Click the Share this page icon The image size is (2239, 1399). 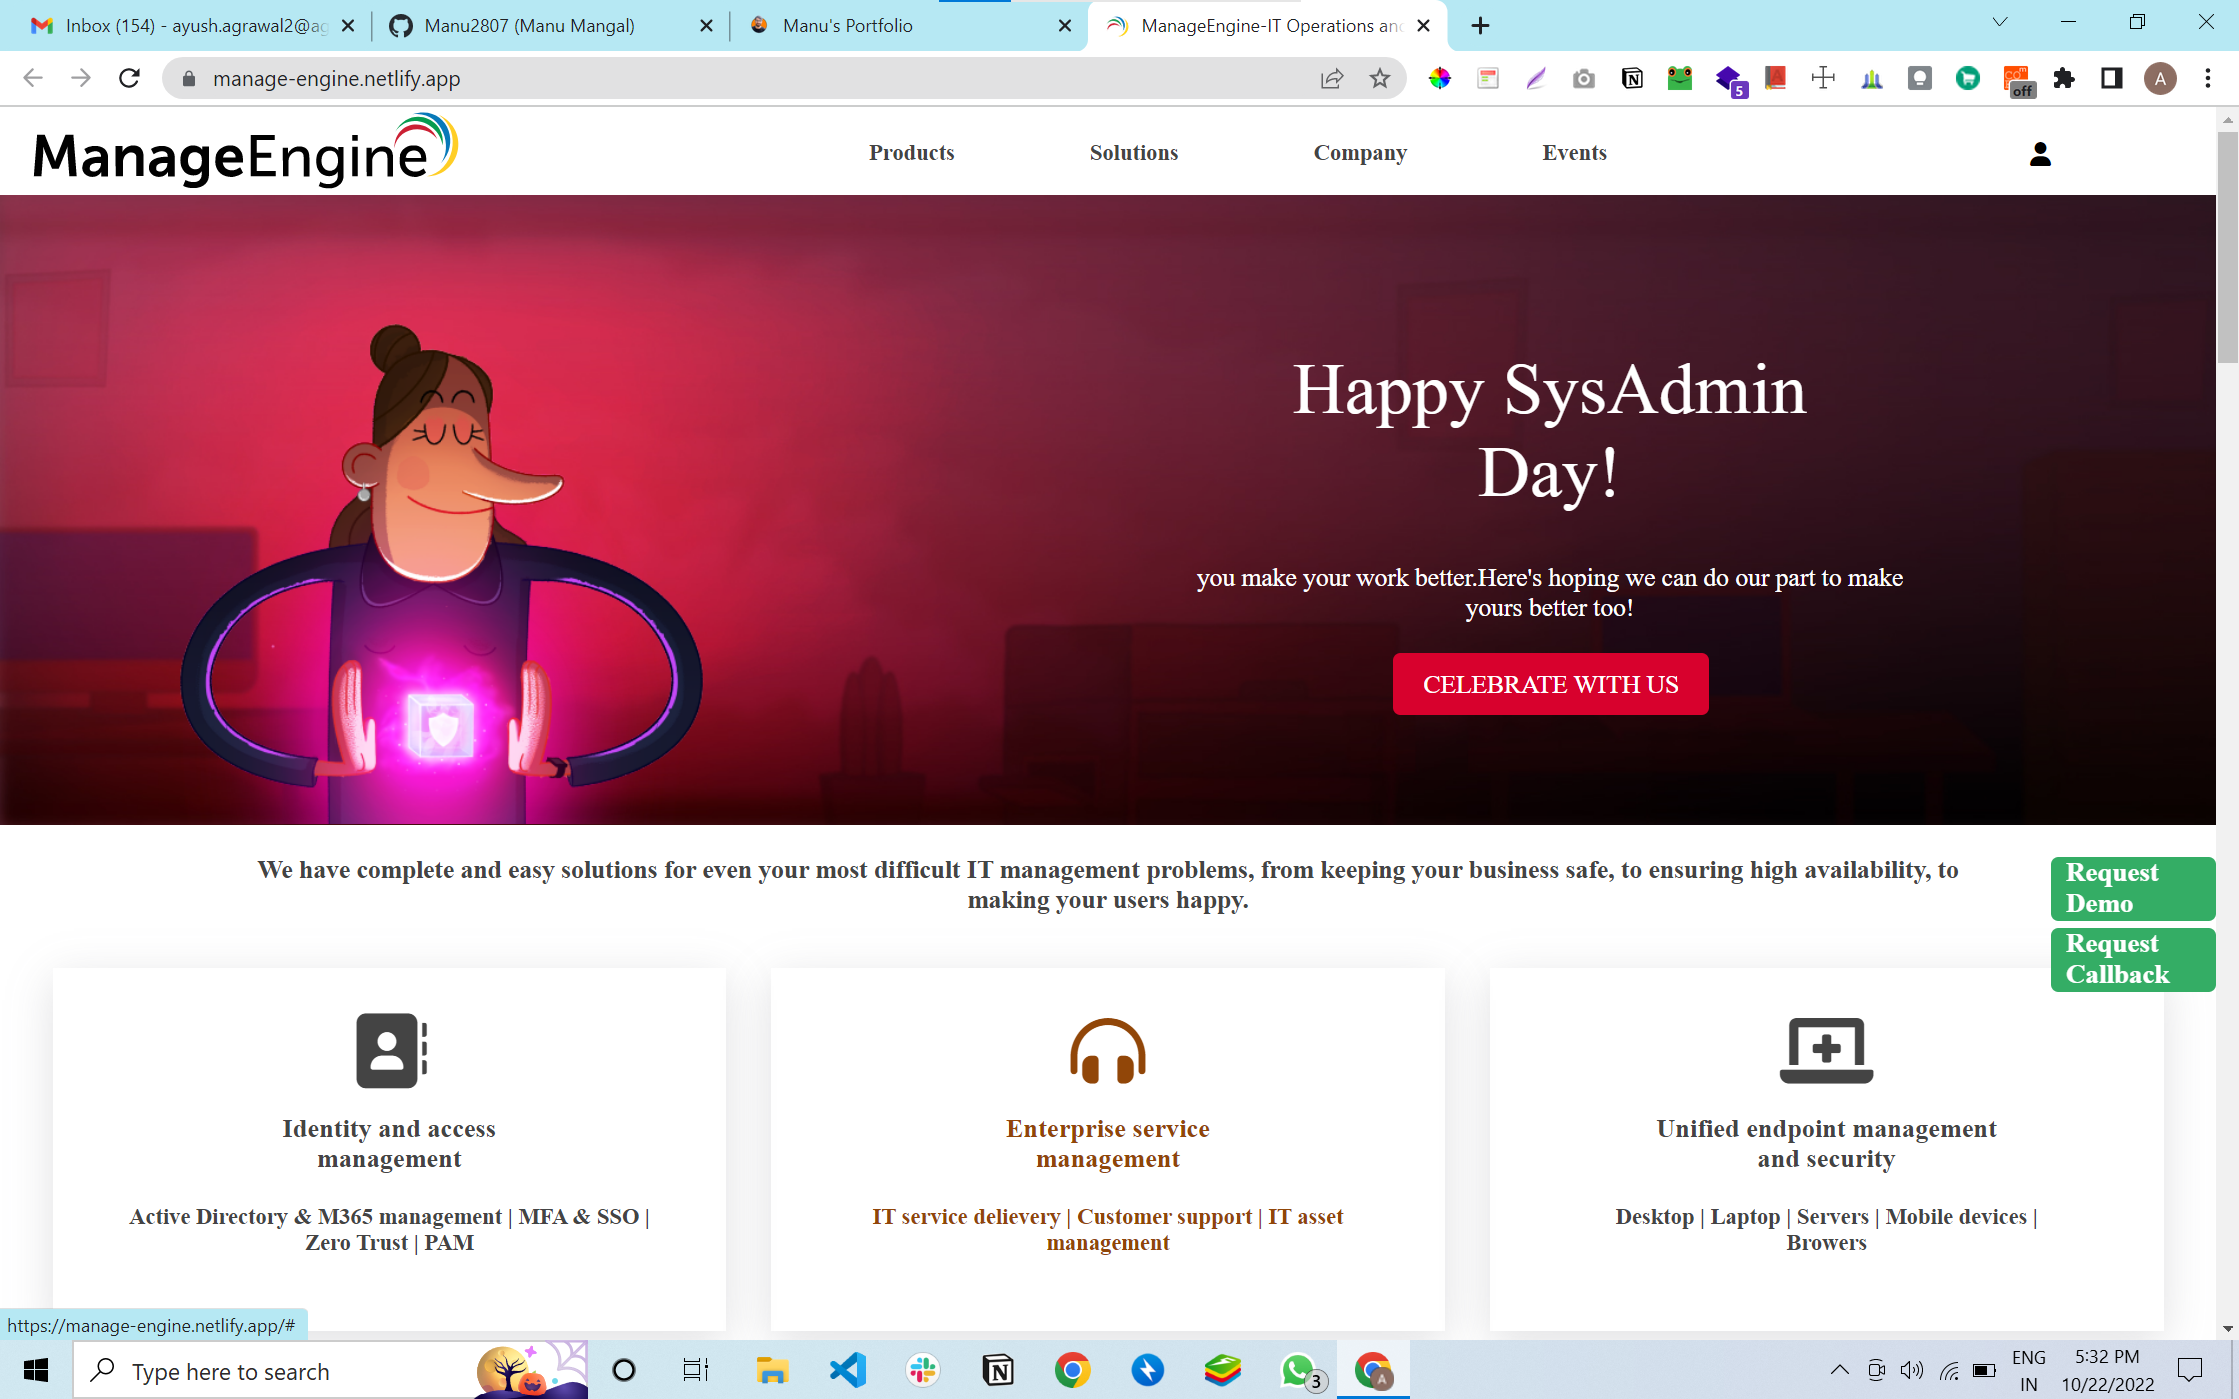point(1332,79)
